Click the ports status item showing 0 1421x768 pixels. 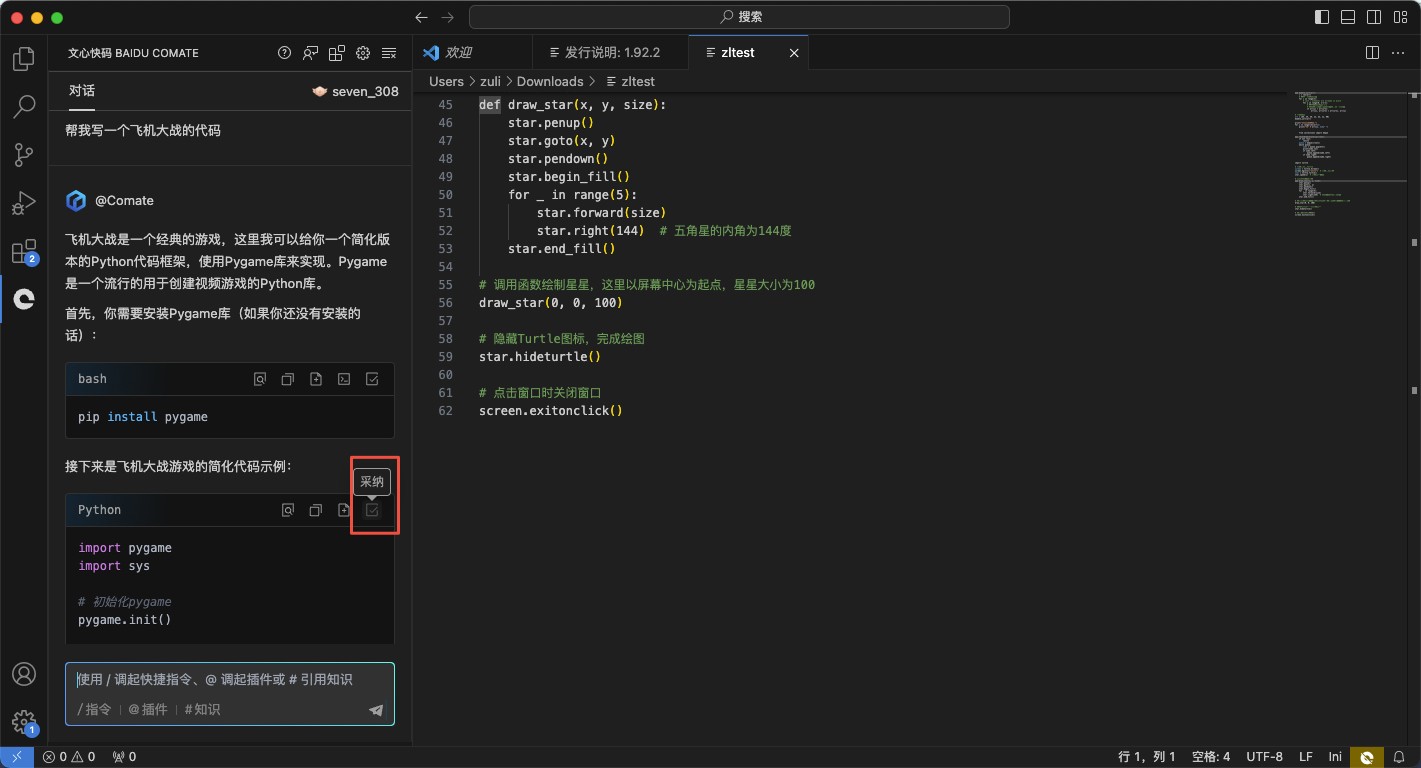(125, 757)
